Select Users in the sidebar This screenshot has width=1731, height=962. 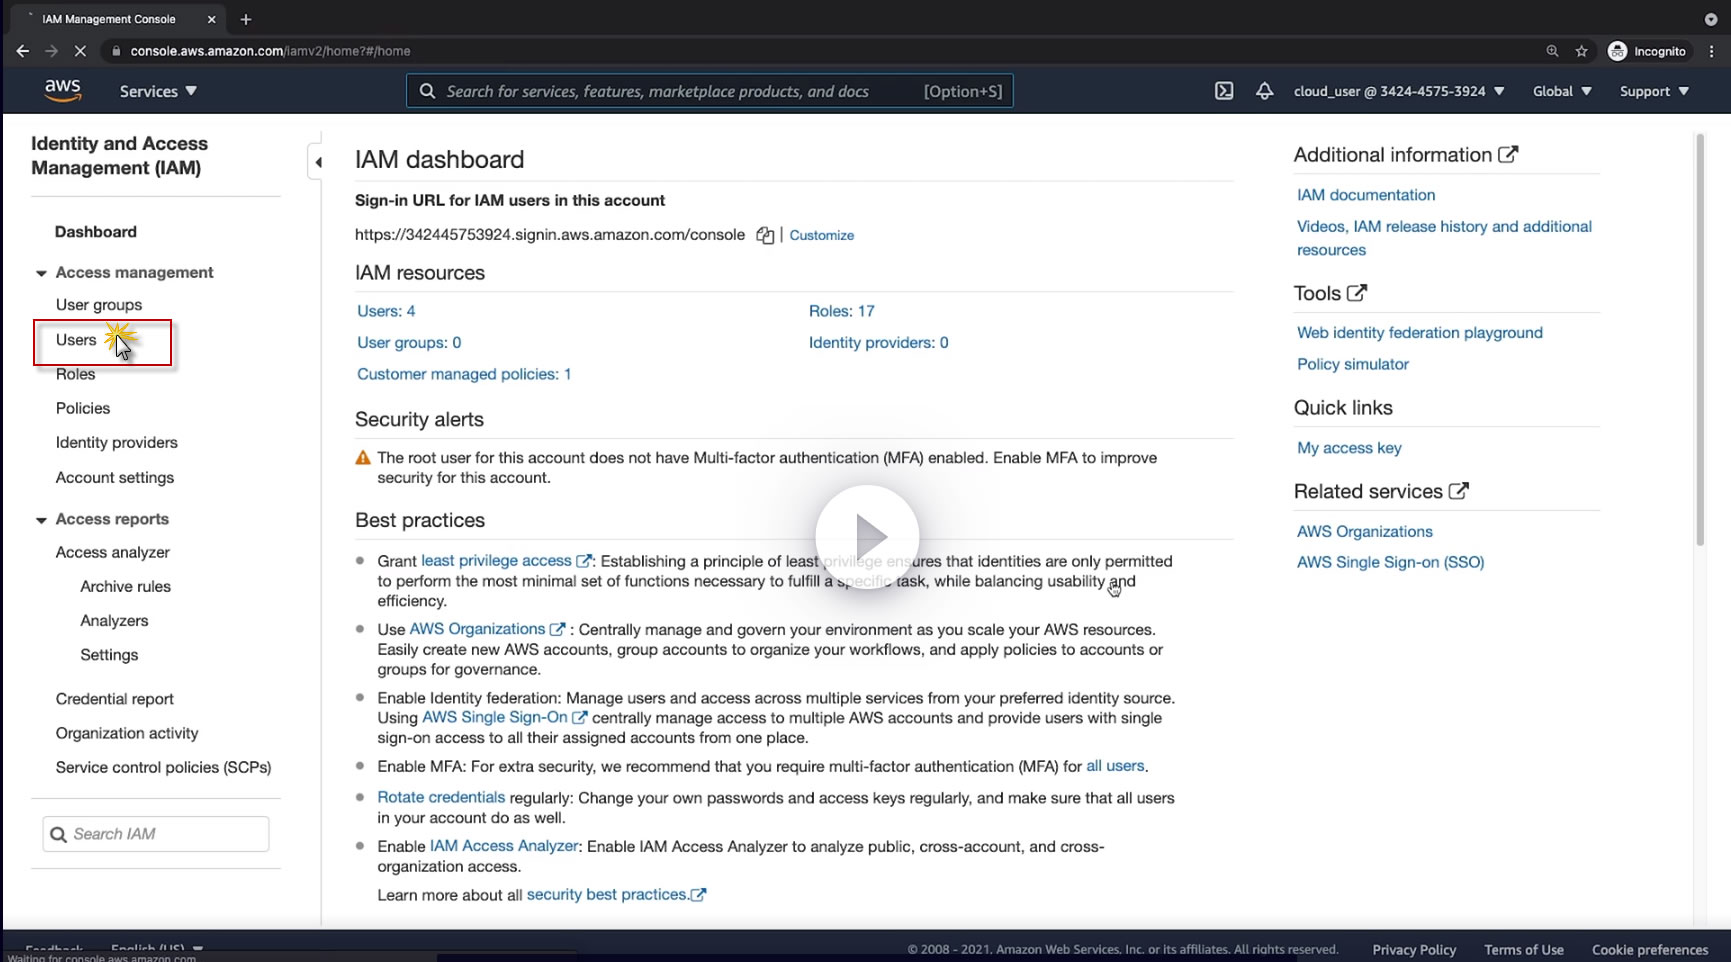click(x=76, y=340)
